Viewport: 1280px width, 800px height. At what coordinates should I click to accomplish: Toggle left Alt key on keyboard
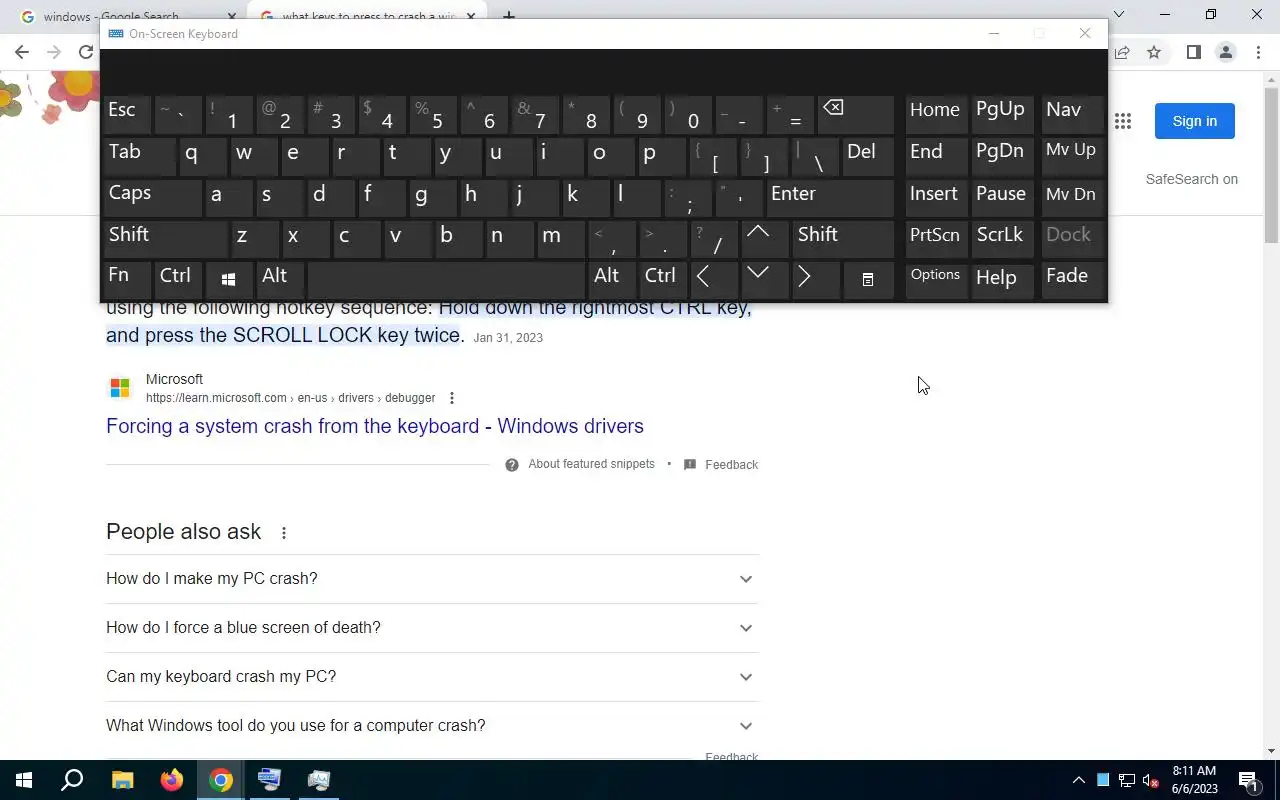[x=279, y=280]
